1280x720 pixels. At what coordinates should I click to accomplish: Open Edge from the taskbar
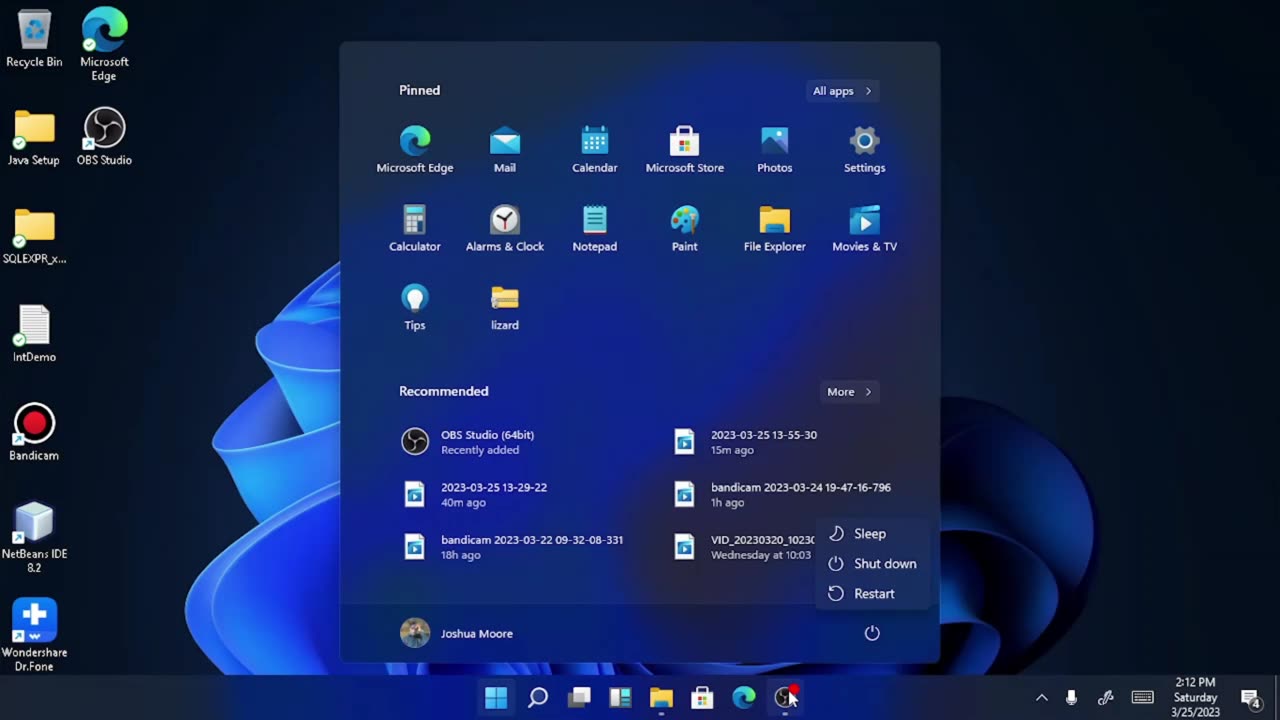(x=744, y=697)
